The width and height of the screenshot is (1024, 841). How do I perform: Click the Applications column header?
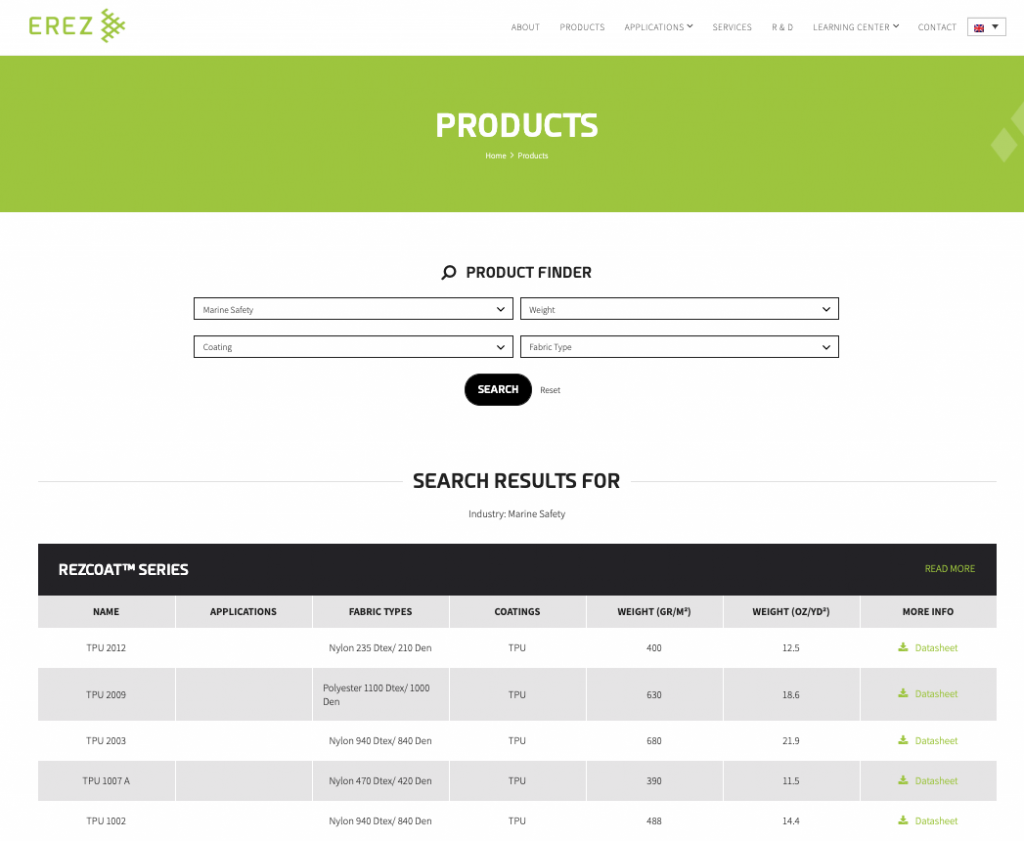[243, 611]
